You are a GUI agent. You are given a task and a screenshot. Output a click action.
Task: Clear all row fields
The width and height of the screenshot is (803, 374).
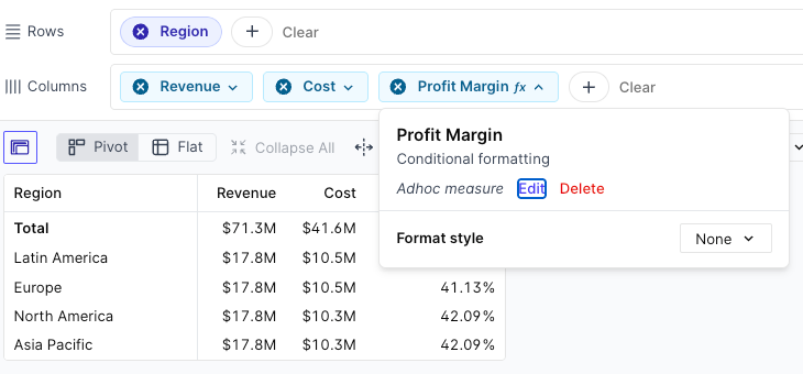(x=301, y=32)
